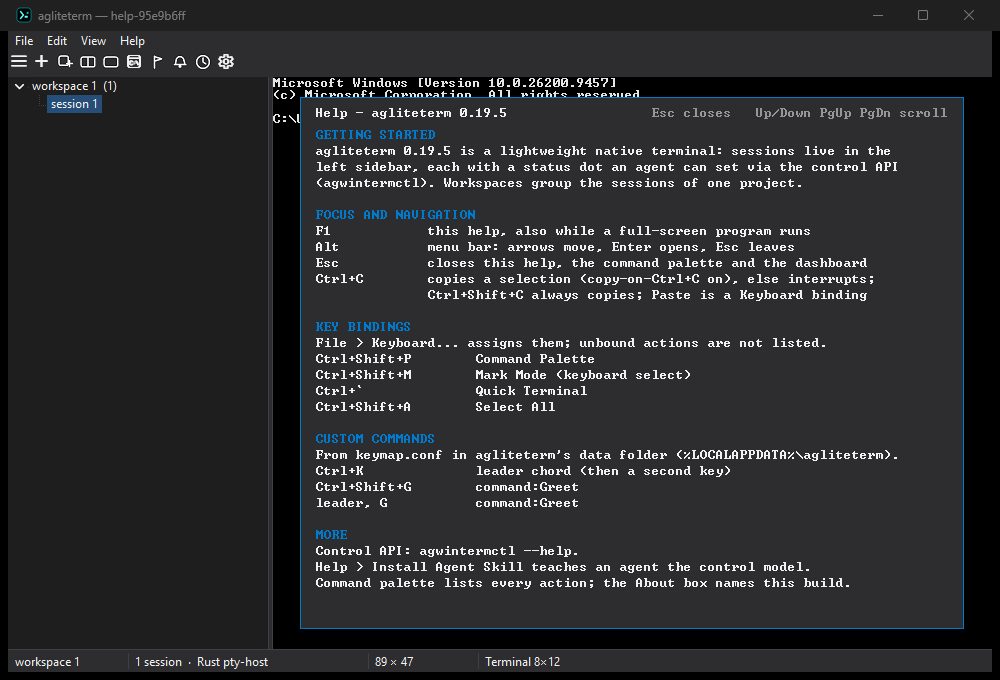Click the 'CUSTOM COMMANDS' heading
The height and width of the screenshot is (680, 1000).
coord(375,439)
